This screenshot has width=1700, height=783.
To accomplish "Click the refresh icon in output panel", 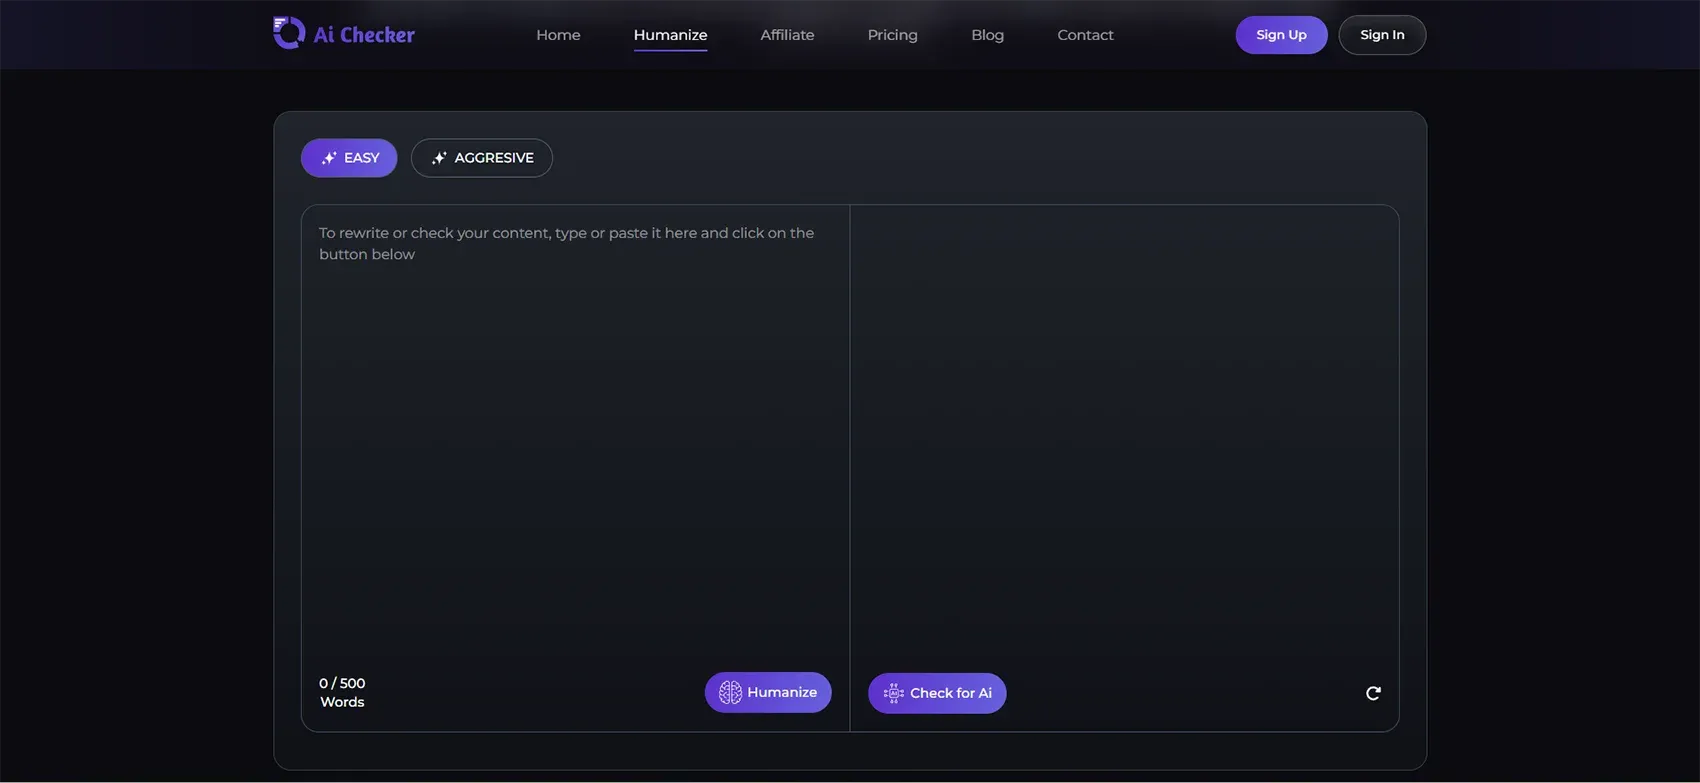I will (x=1373, y=693).
